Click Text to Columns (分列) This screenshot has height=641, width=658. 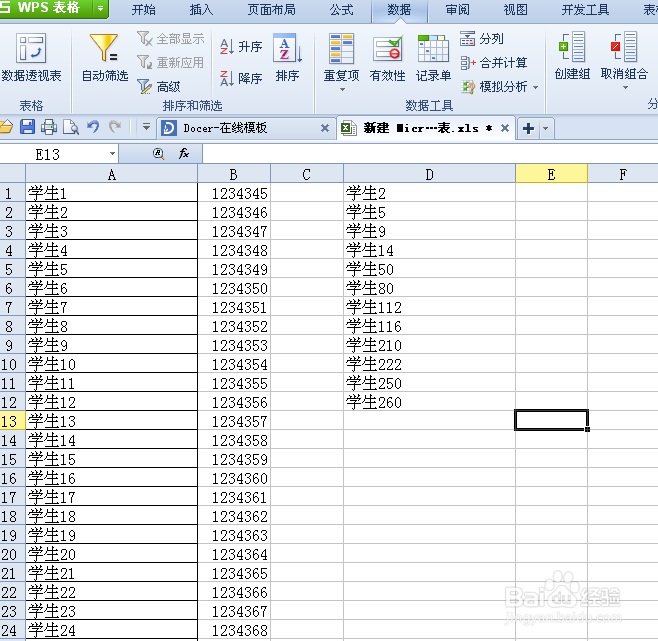click(482, 39)
